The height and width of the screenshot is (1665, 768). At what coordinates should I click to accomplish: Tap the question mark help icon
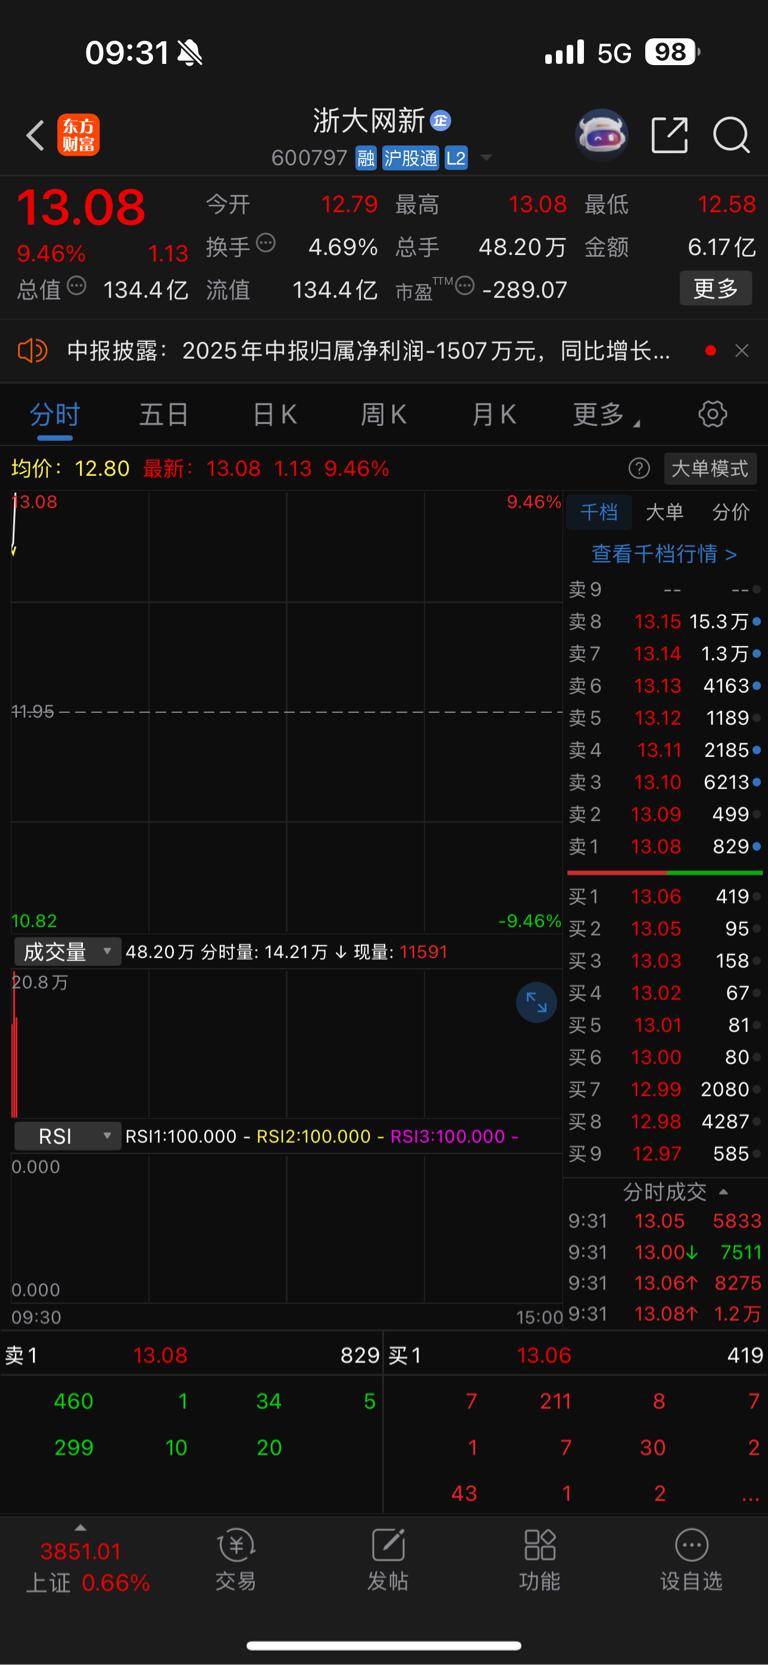[639, 468]
